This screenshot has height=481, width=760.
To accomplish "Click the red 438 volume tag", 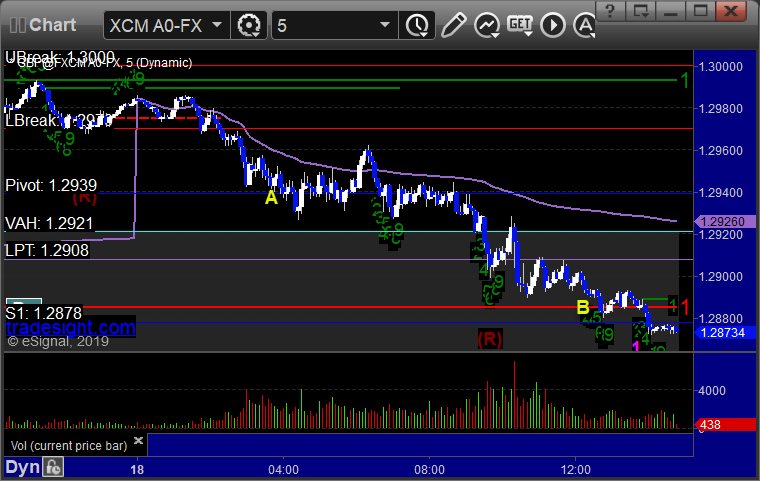I will tap(725, 425).
